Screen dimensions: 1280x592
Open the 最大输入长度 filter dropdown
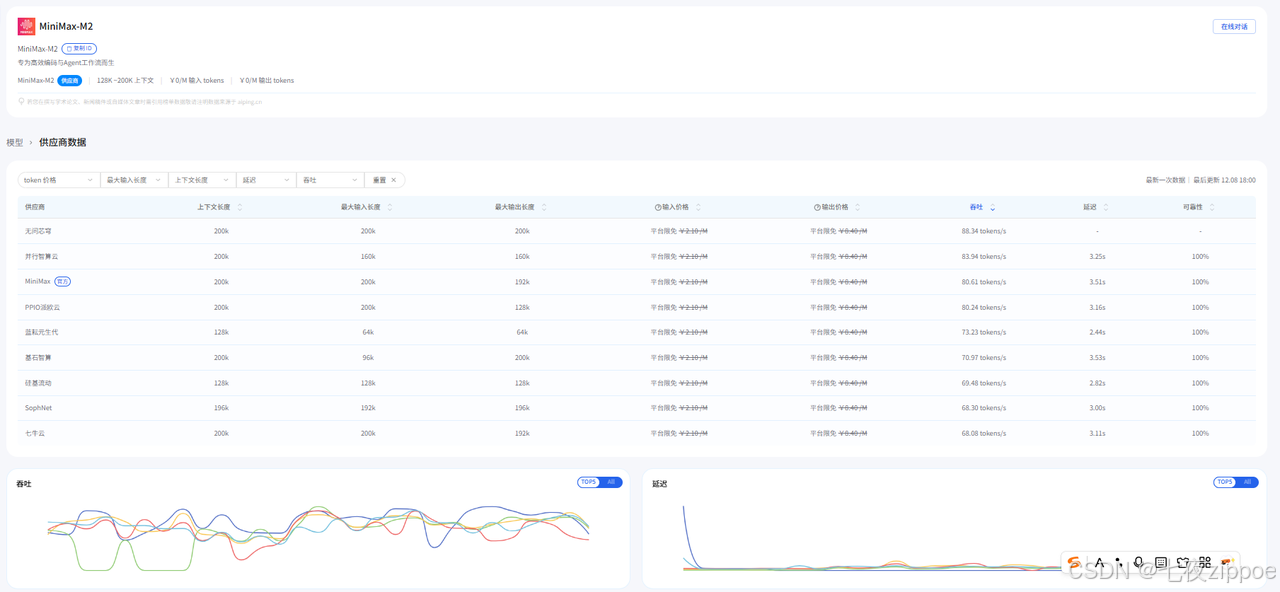[x=133, y=180]
